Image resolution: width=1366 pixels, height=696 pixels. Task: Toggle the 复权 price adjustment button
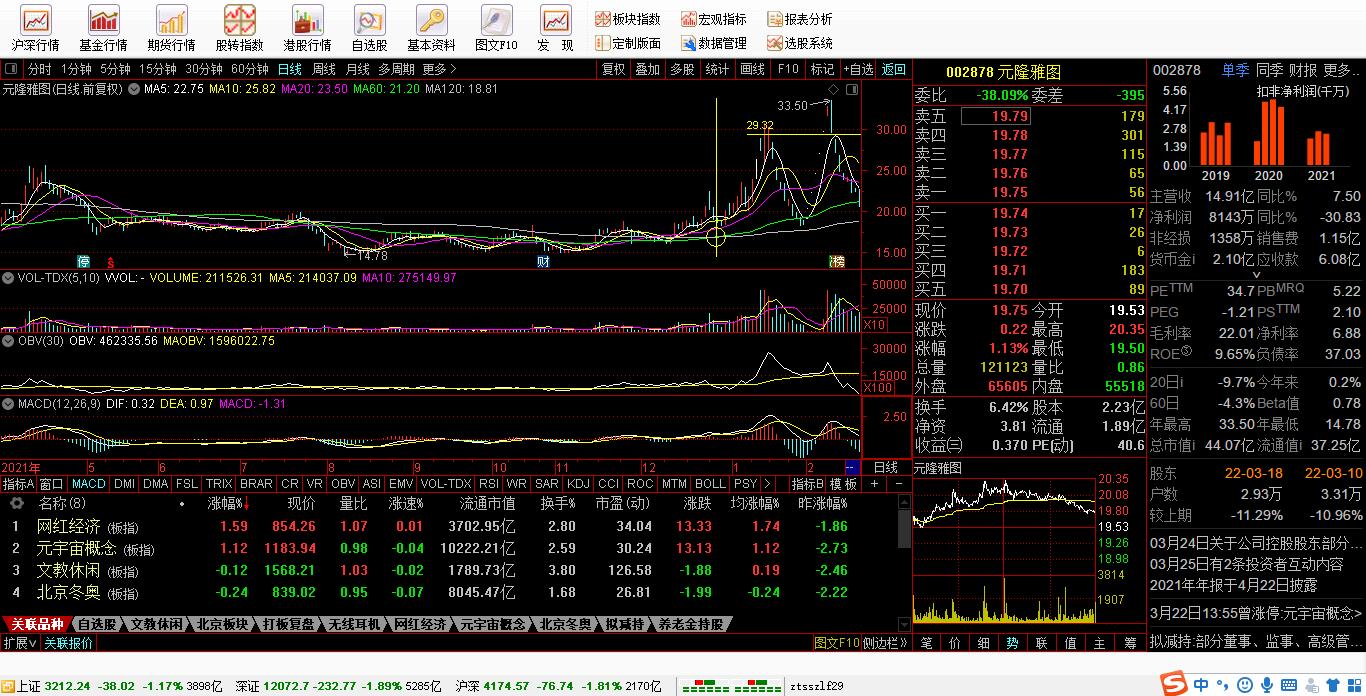(x=613, y=69)
